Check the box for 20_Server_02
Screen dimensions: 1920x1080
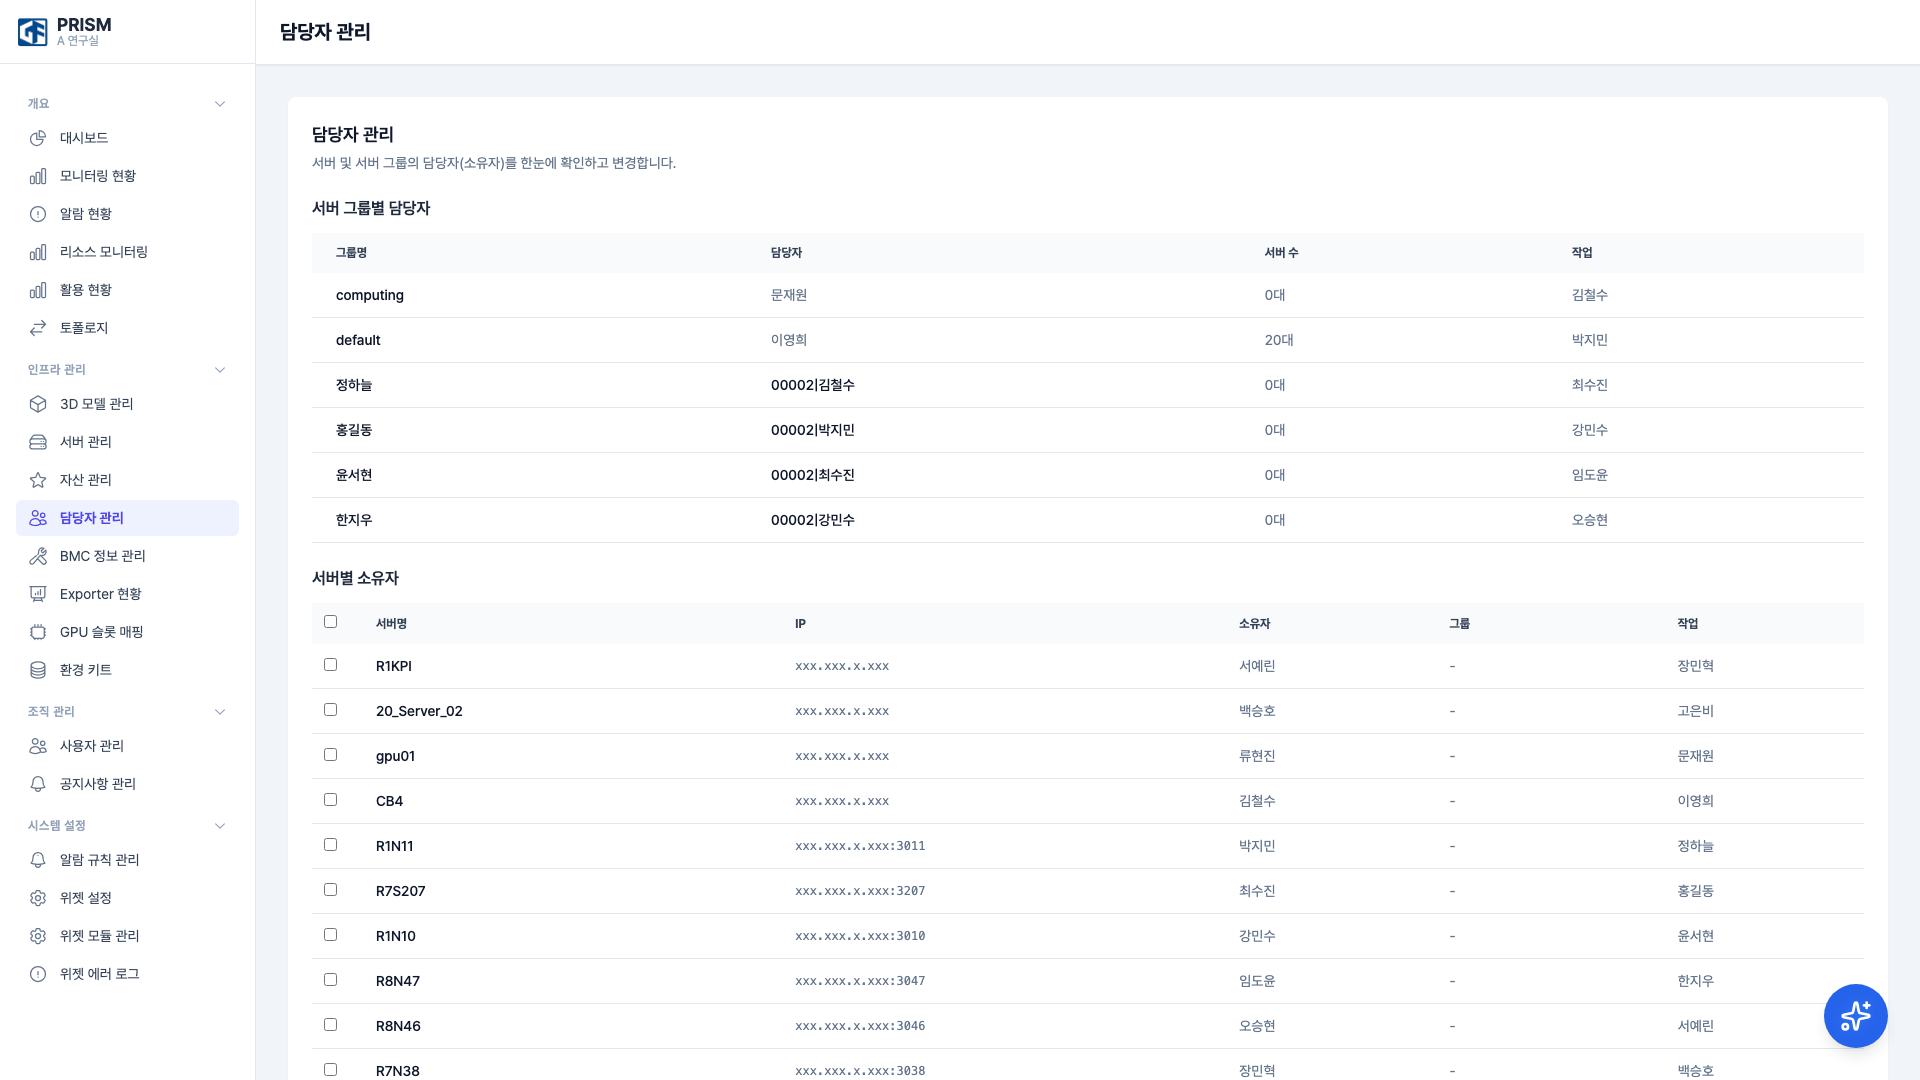pos(330,710)
